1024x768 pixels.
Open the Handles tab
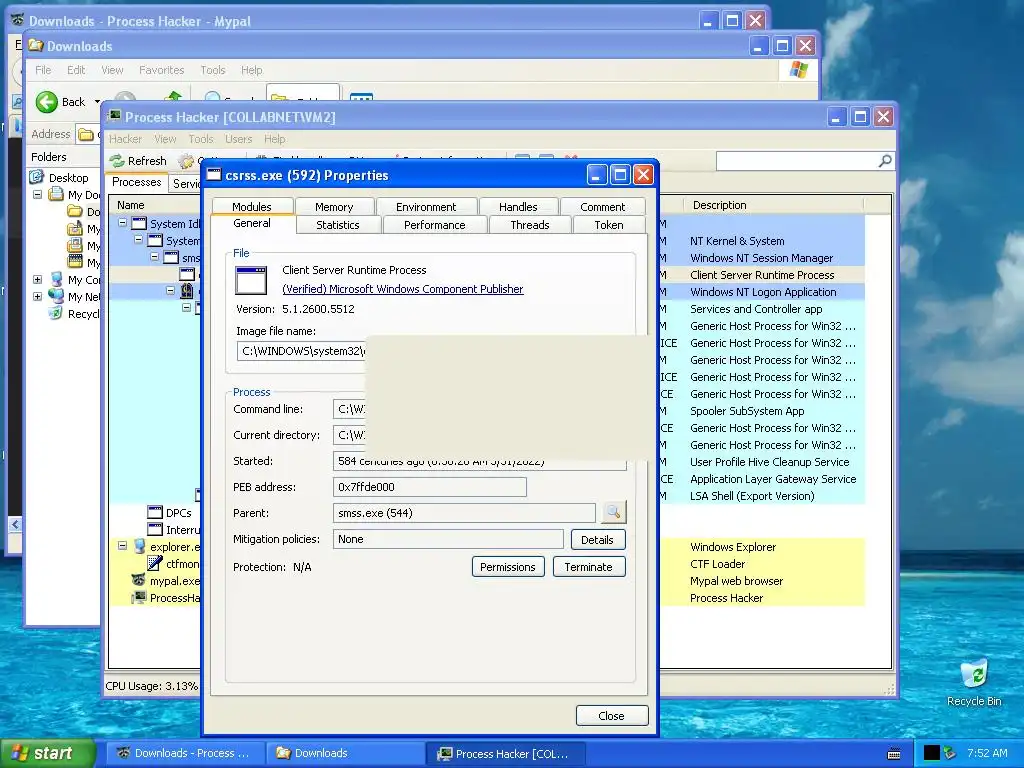point(518,206)
